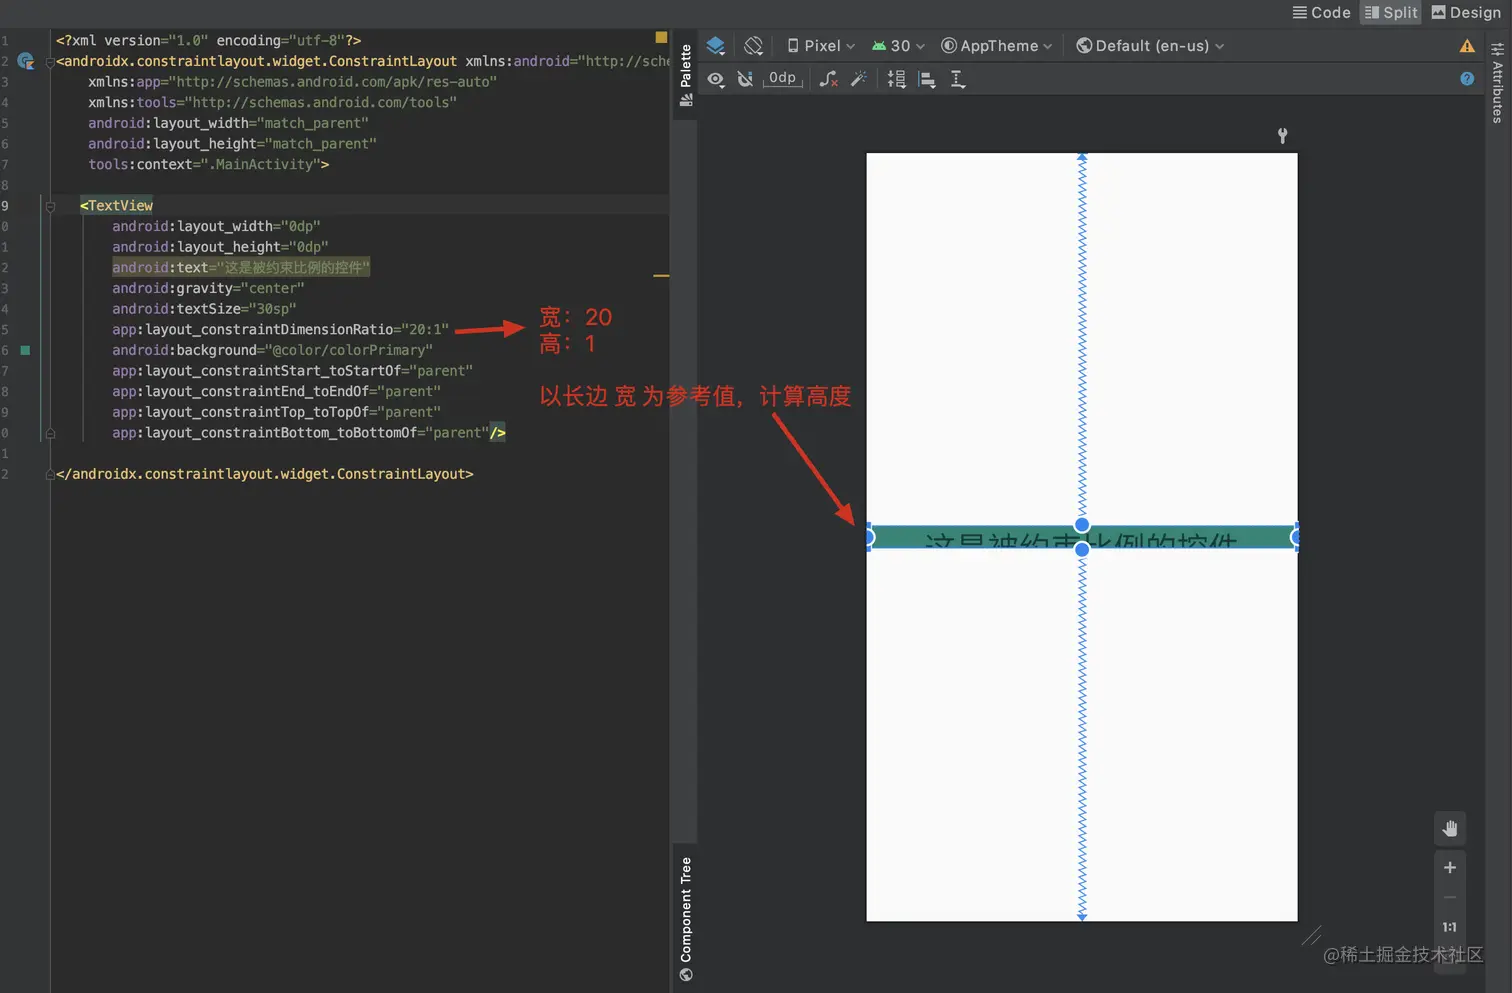Select the bottom constraint handle on TextView
This screenshot has width=1512, height=993.
1082,549
